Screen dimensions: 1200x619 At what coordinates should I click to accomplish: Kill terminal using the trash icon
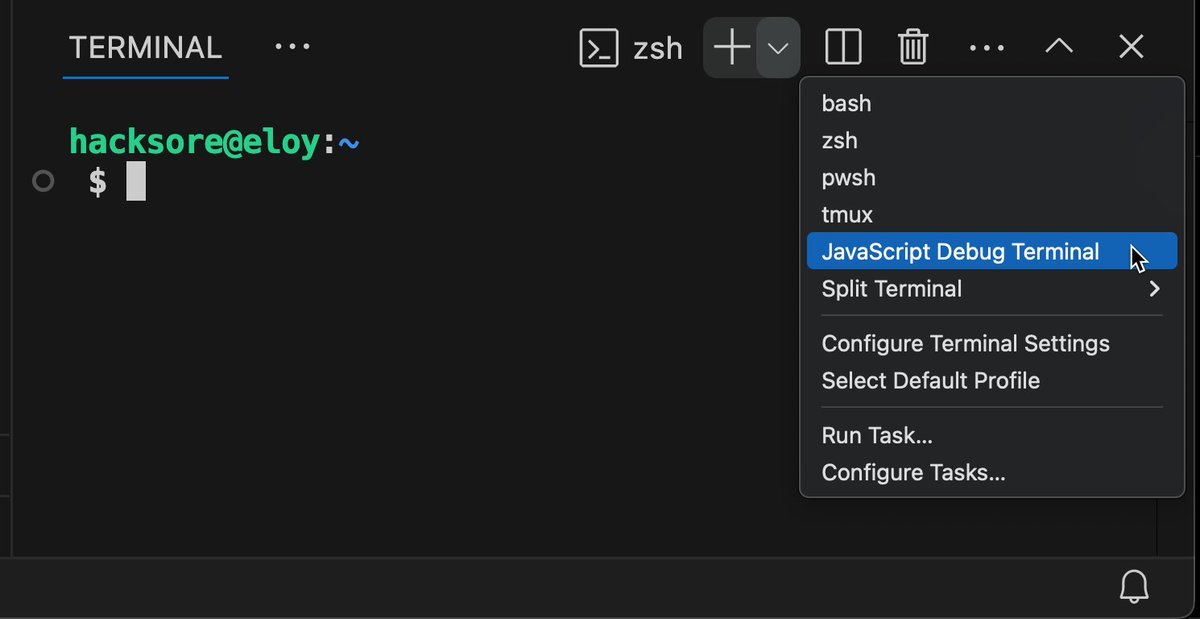tap(913, 47)
